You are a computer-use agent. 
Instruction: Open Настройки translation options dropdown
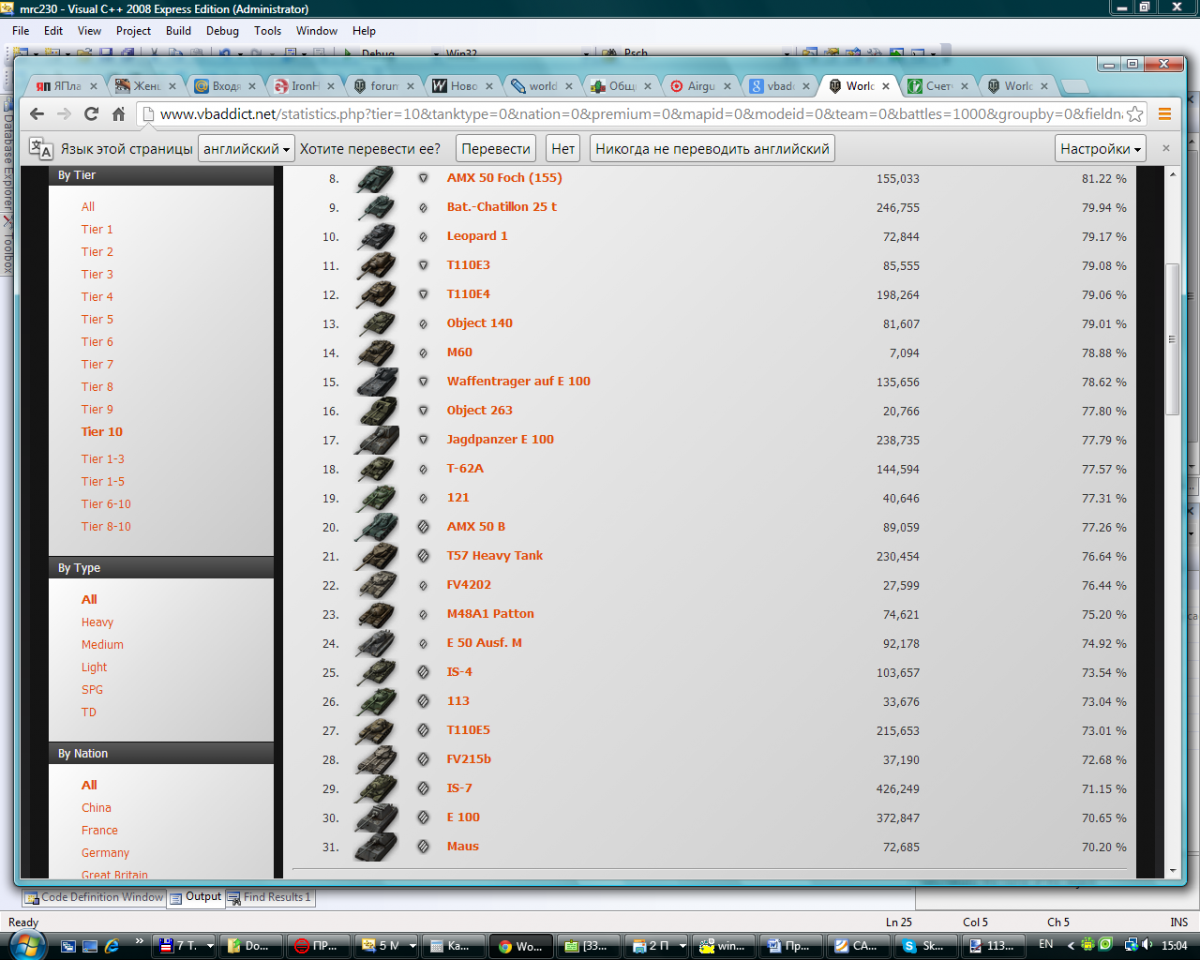[1101, 148]
